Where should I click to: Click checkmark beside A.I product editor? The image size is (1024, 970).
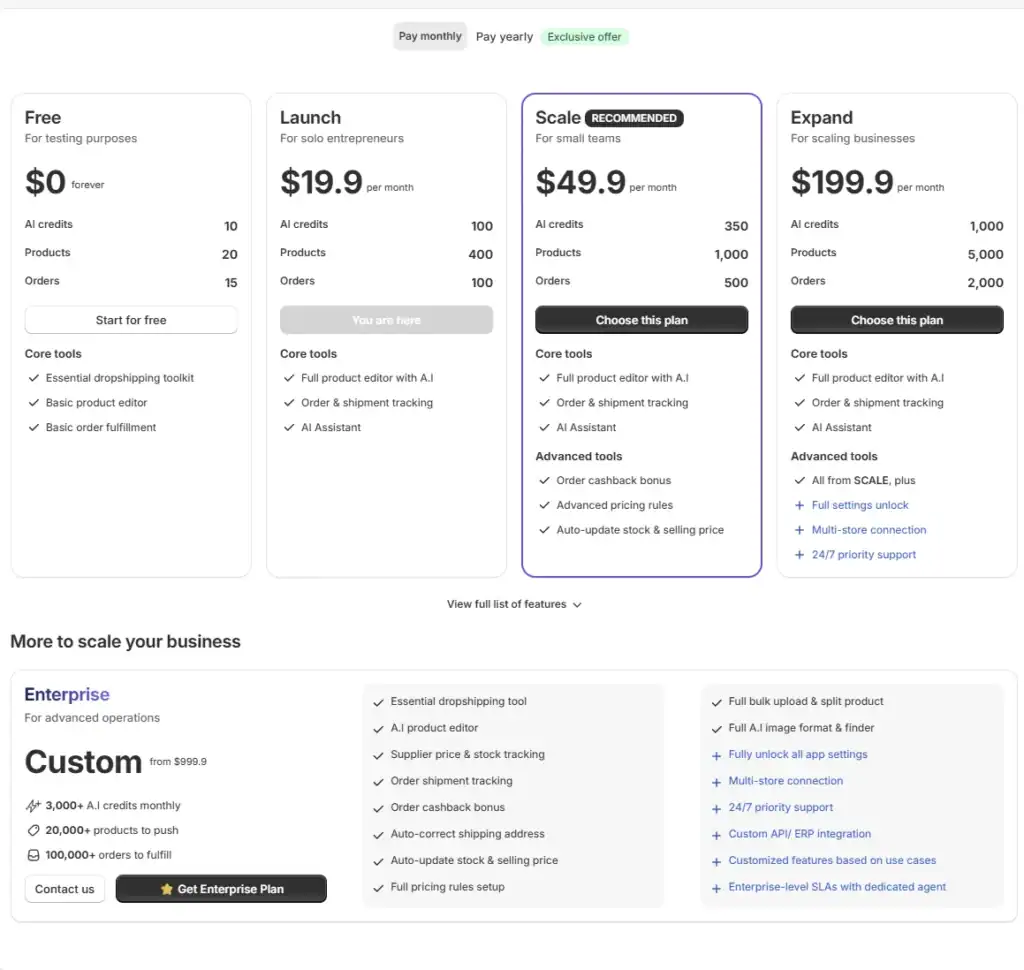pyautogui.click(x=378, y=729)
